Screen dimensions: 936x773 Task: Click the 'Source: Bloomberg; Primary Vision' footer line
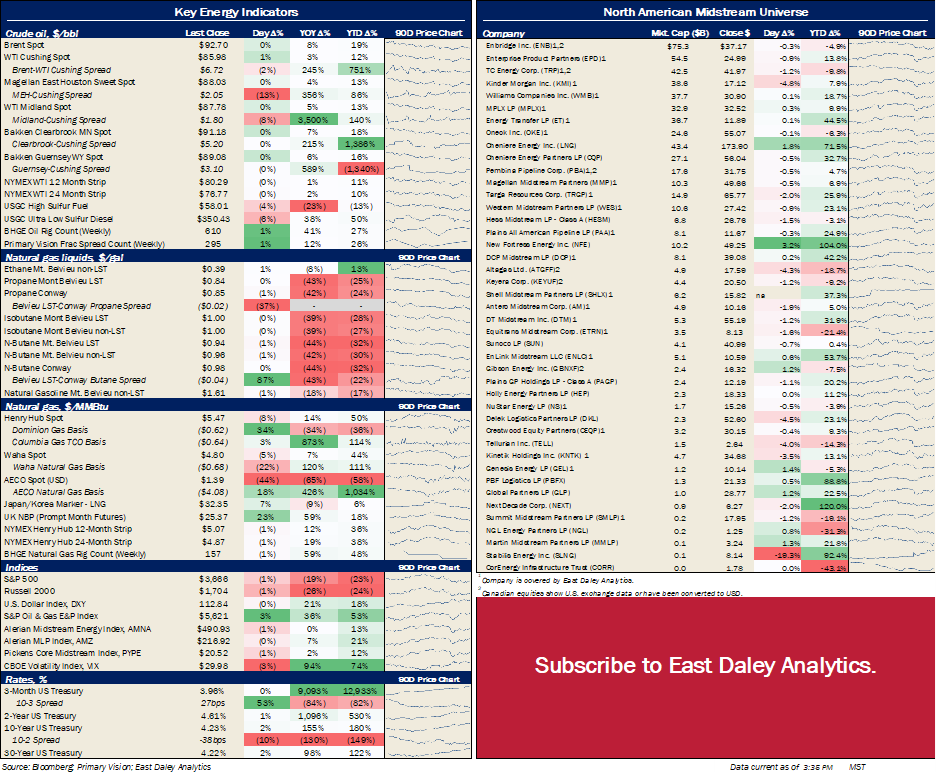(107, 766)
